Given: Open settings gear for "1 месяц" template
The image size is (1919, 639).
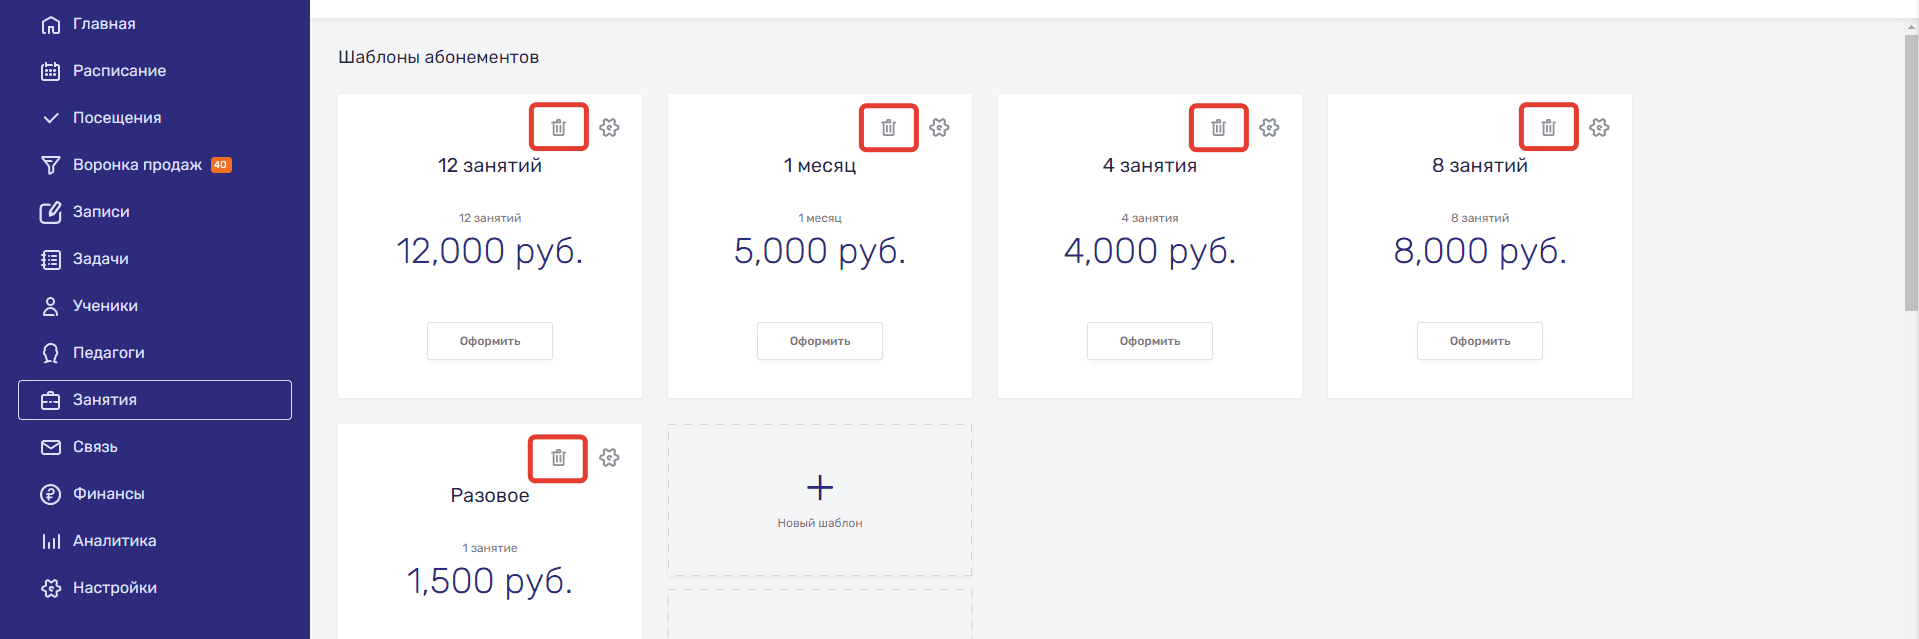Looking at the screenshot, I should click(939, 128).
